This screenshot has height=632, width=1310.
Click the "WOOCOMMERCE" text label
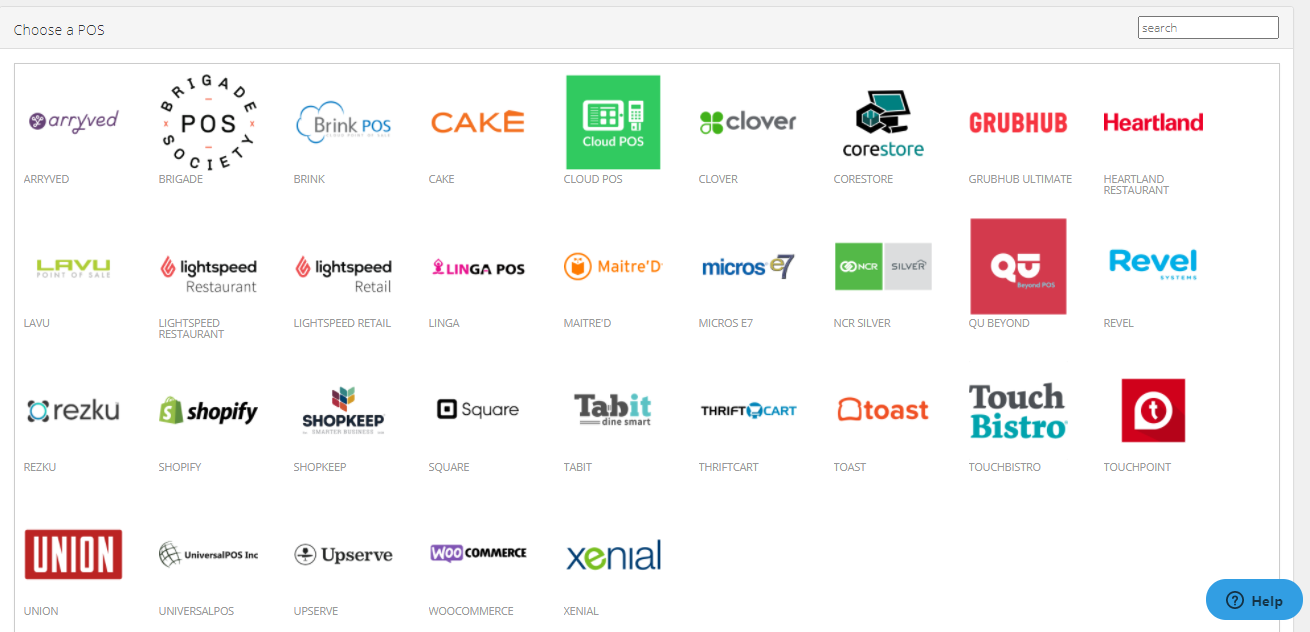click(x=471, y=611)
